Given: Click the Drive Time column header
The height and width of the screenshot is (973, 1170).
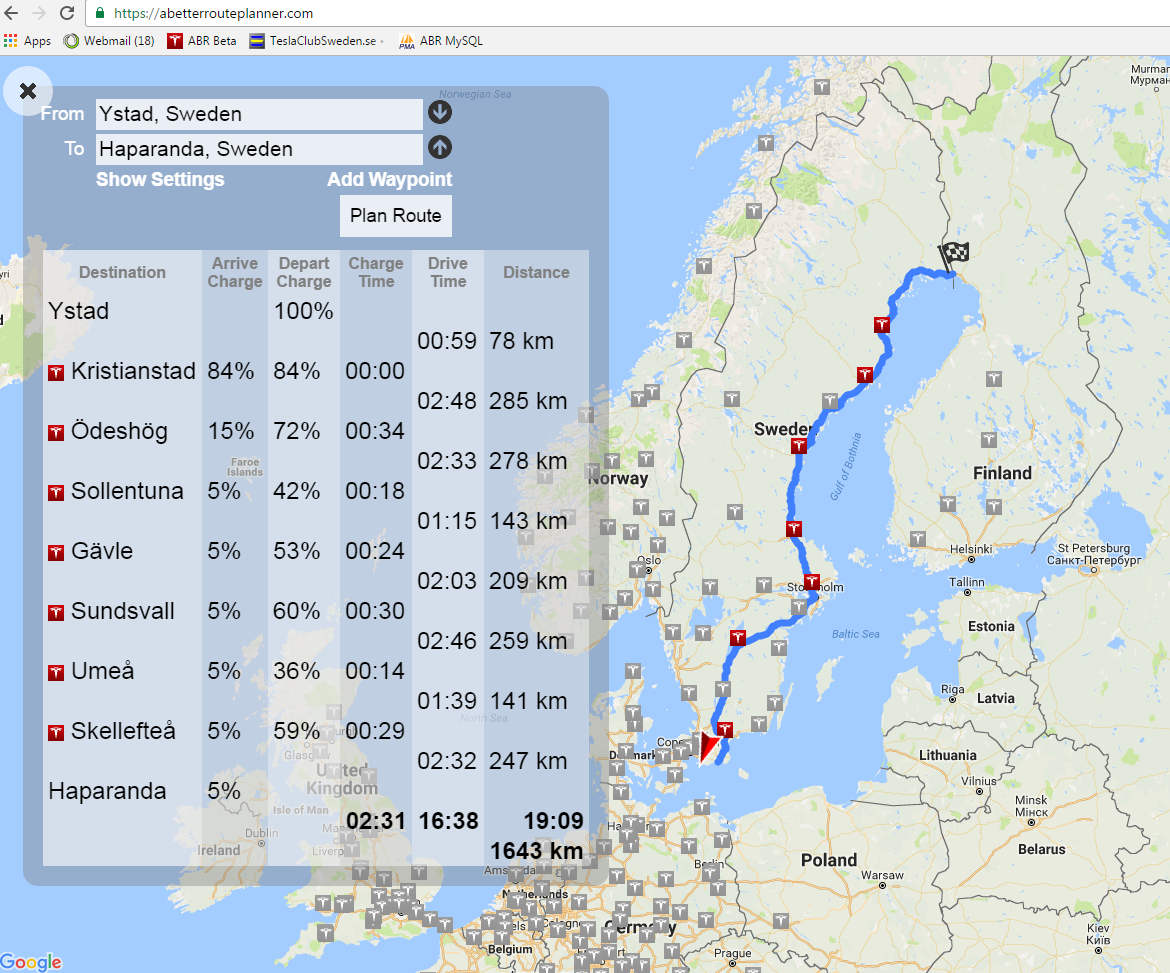Looking at the screenshot, I should click(448, 272).
